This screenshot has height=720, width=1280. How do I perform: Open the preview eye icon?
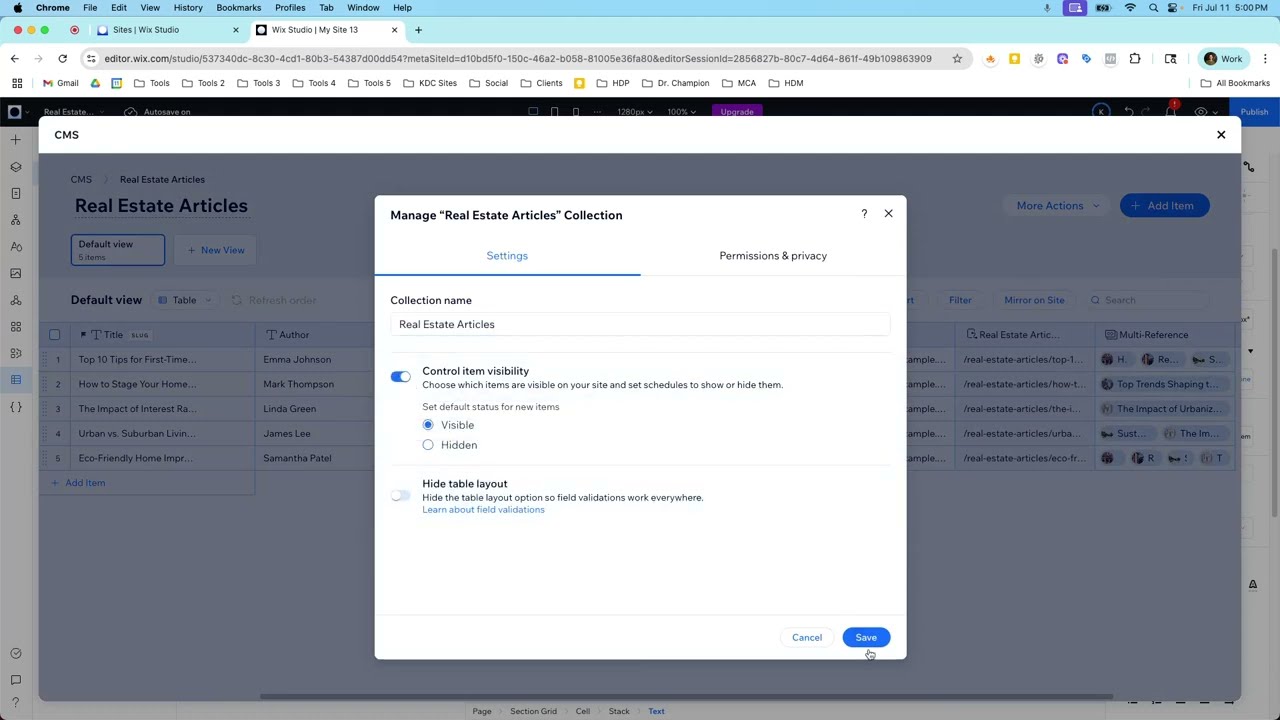coord(1201,112)
